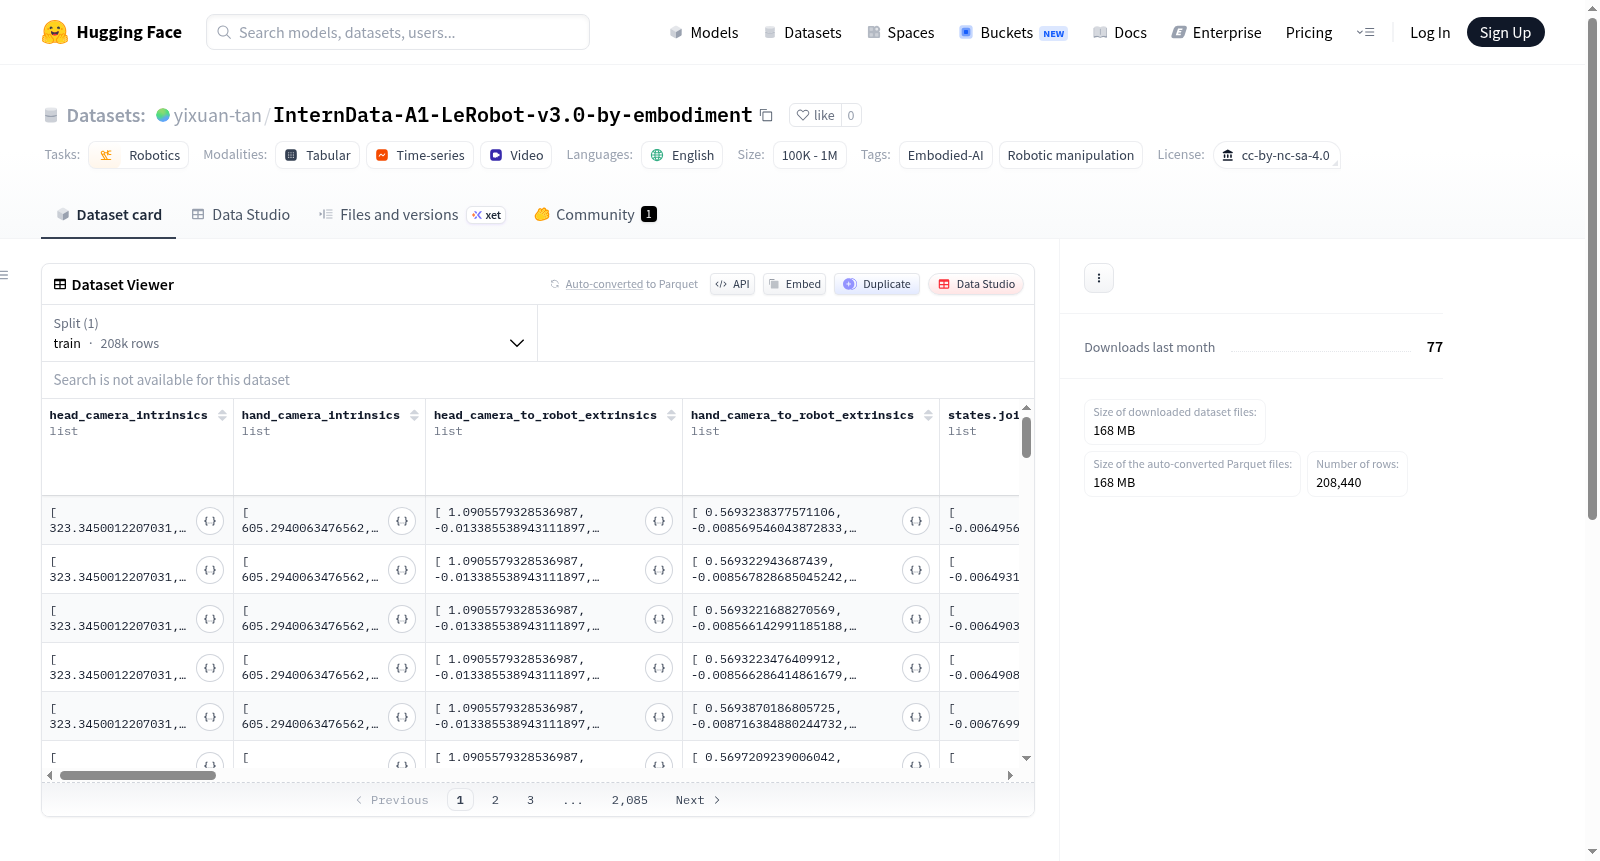
Task: Expand the first head_camera_to_robot_extrinsics cell
Action: tap(659, 521)
